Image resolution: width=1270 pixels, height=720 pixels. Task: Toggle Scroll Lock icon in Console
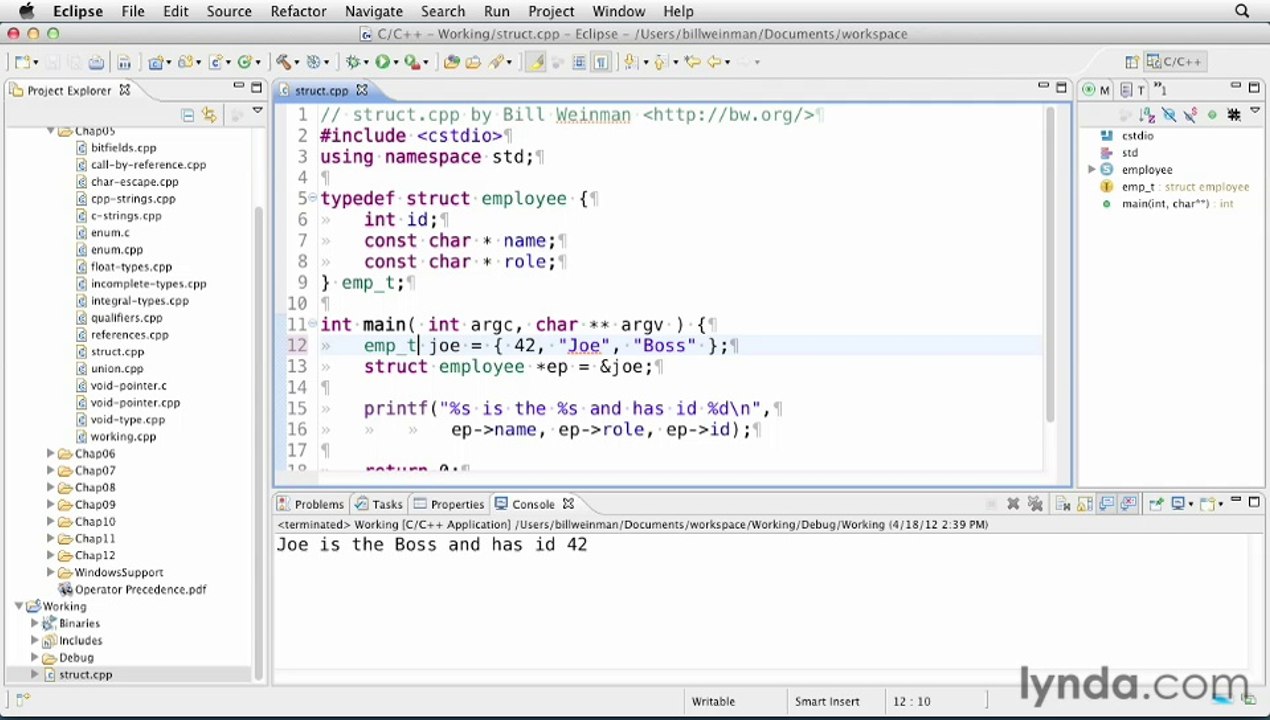pyautogui.click(x=1083, y=503)
